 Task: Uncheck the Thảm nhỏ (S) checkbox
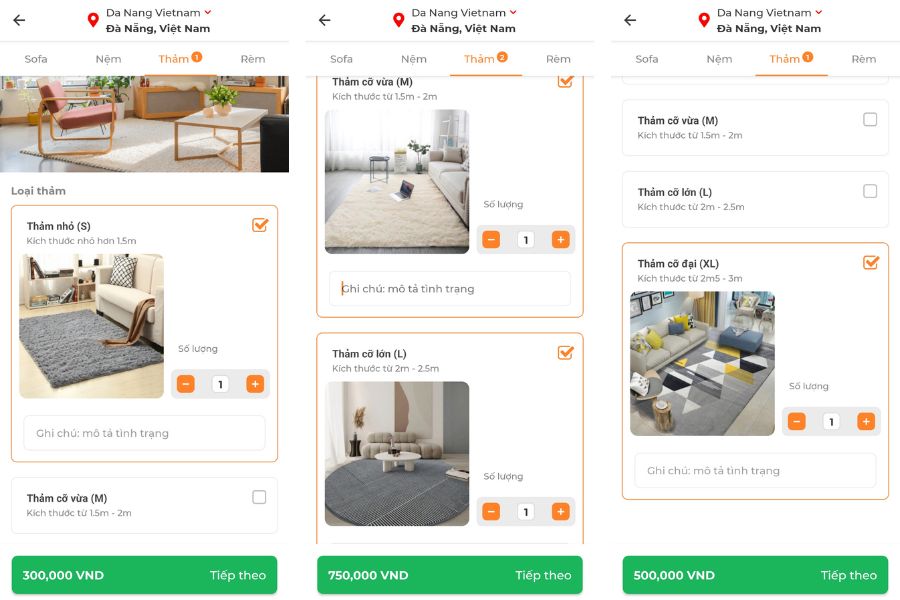(x=260, y=225)
